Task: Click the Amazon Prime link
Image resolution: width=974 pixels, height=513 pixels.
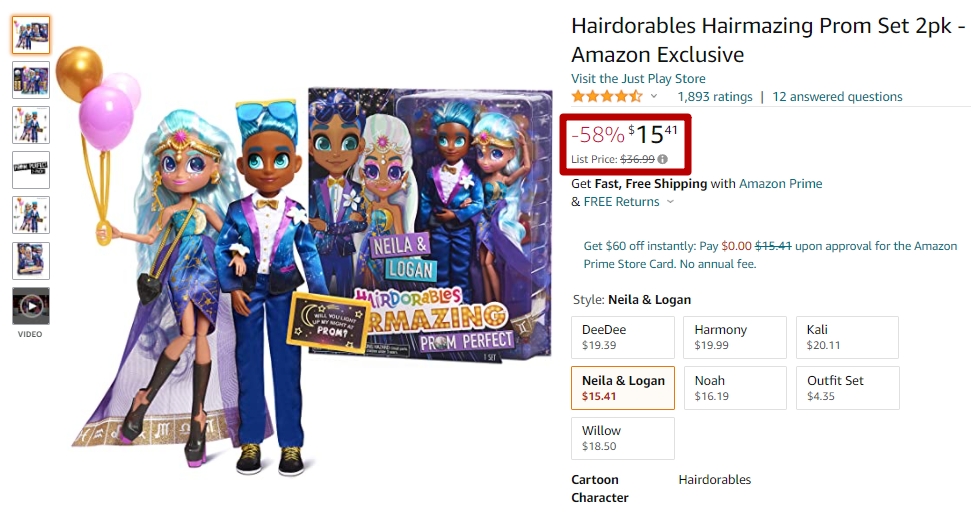Action: 780,184
